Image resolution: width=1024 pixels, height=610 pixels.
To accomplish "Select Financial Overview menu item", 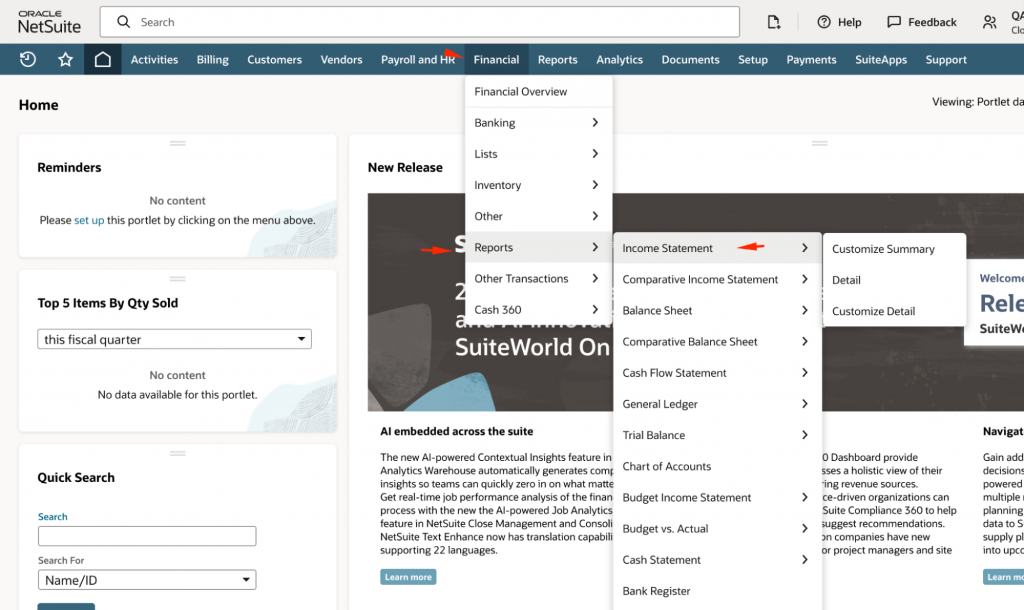I will click(x=520, y=92).
